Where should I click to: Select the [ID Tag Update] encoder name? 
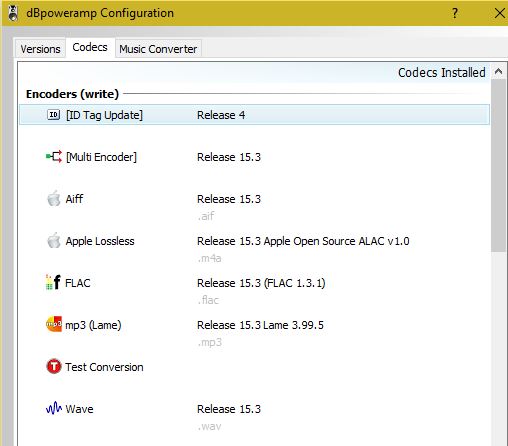(104, 115)
